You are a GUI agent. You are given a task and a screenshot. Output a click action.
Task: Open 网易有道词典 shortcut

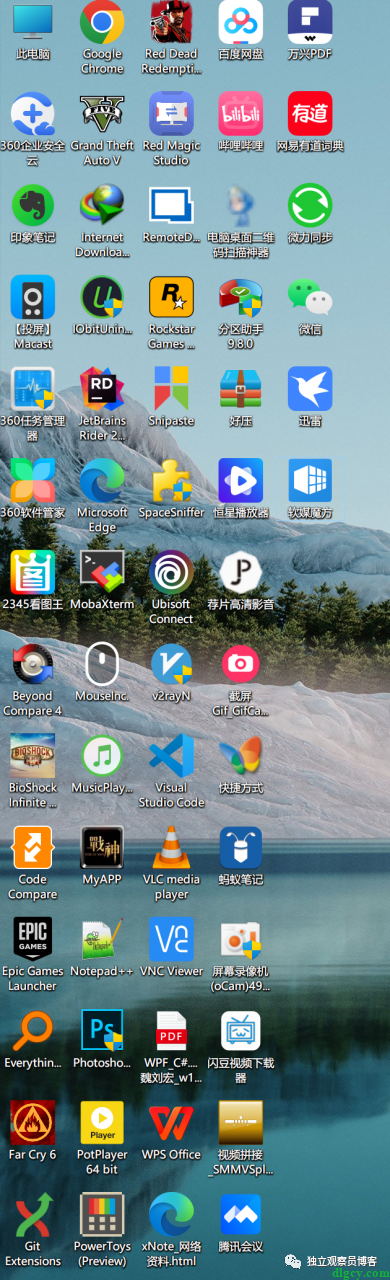tap(310, 114)
